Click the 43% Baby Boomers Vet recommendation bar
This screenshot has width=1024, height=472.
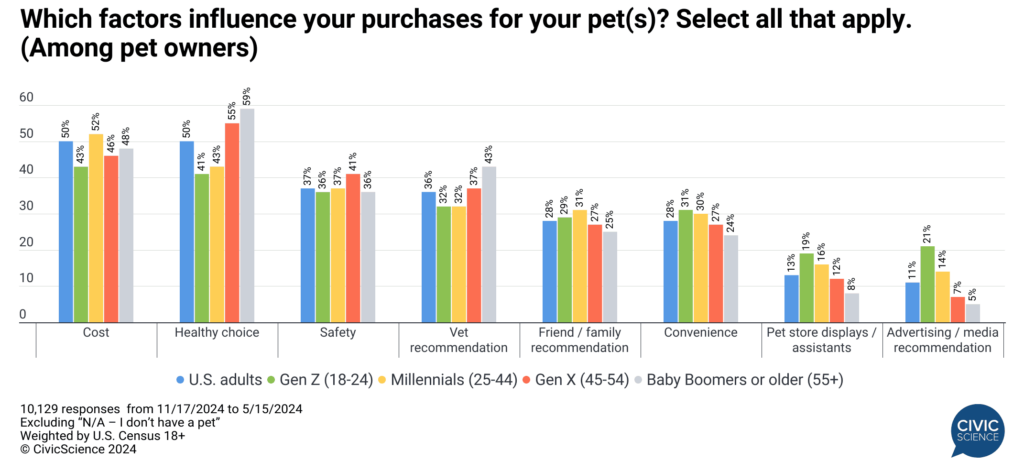pyautogui.click(x=489, y=246)
